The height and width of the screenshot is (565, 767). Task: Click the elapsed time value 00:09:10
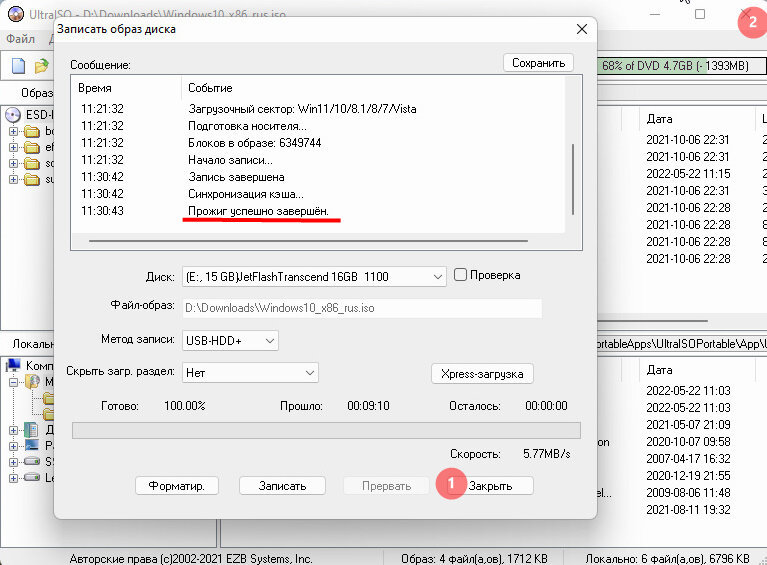[368, 406]
